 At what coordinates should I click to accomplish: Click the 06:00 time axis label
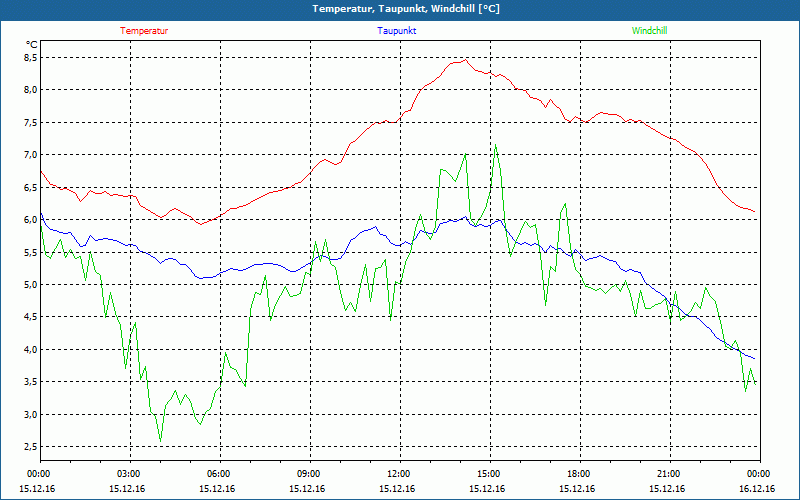coord(219,473)
